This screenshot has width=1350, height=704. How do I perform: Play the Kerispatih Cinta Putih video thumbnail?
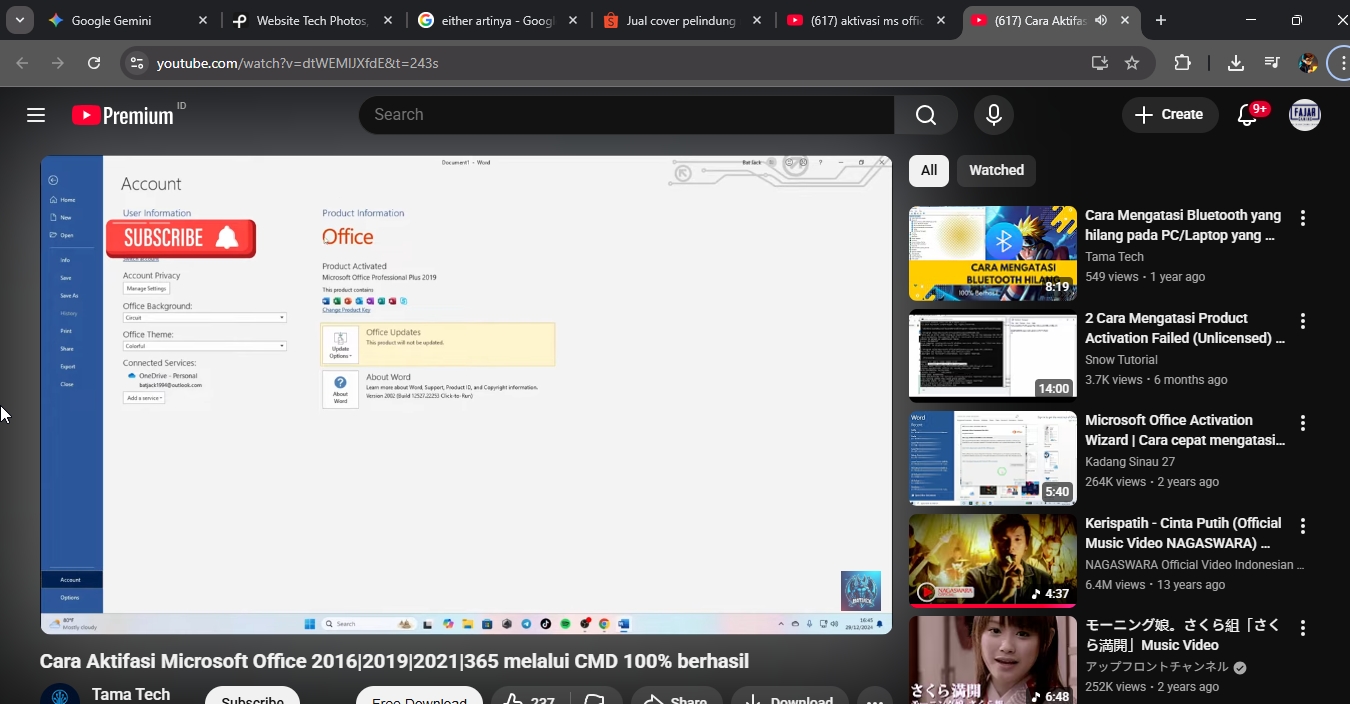click(992, 560)
